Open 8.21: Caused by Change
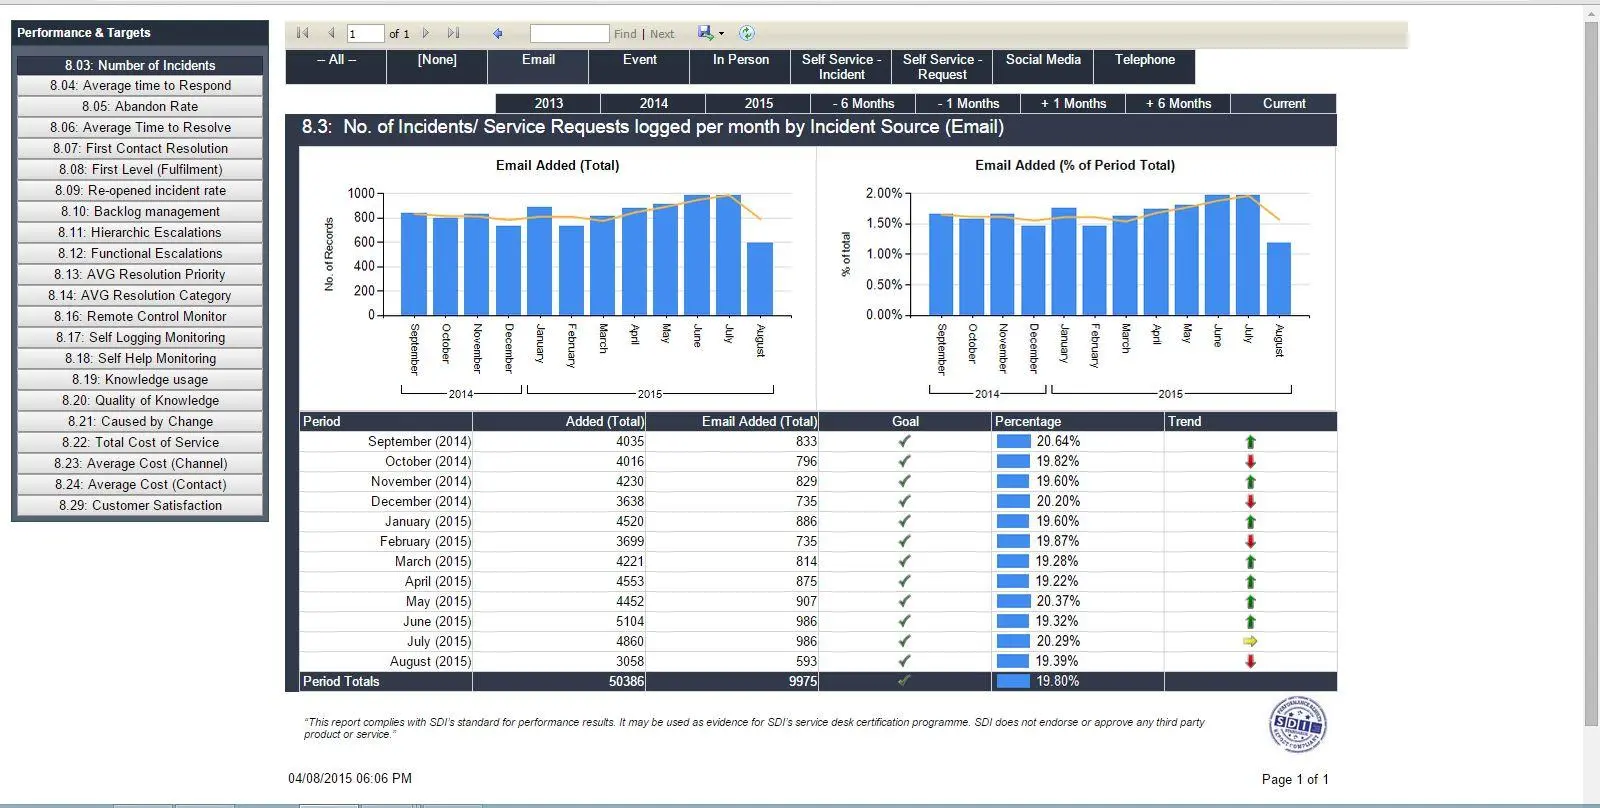Screen dimensions: 1600x808 (x=140, y=422)
